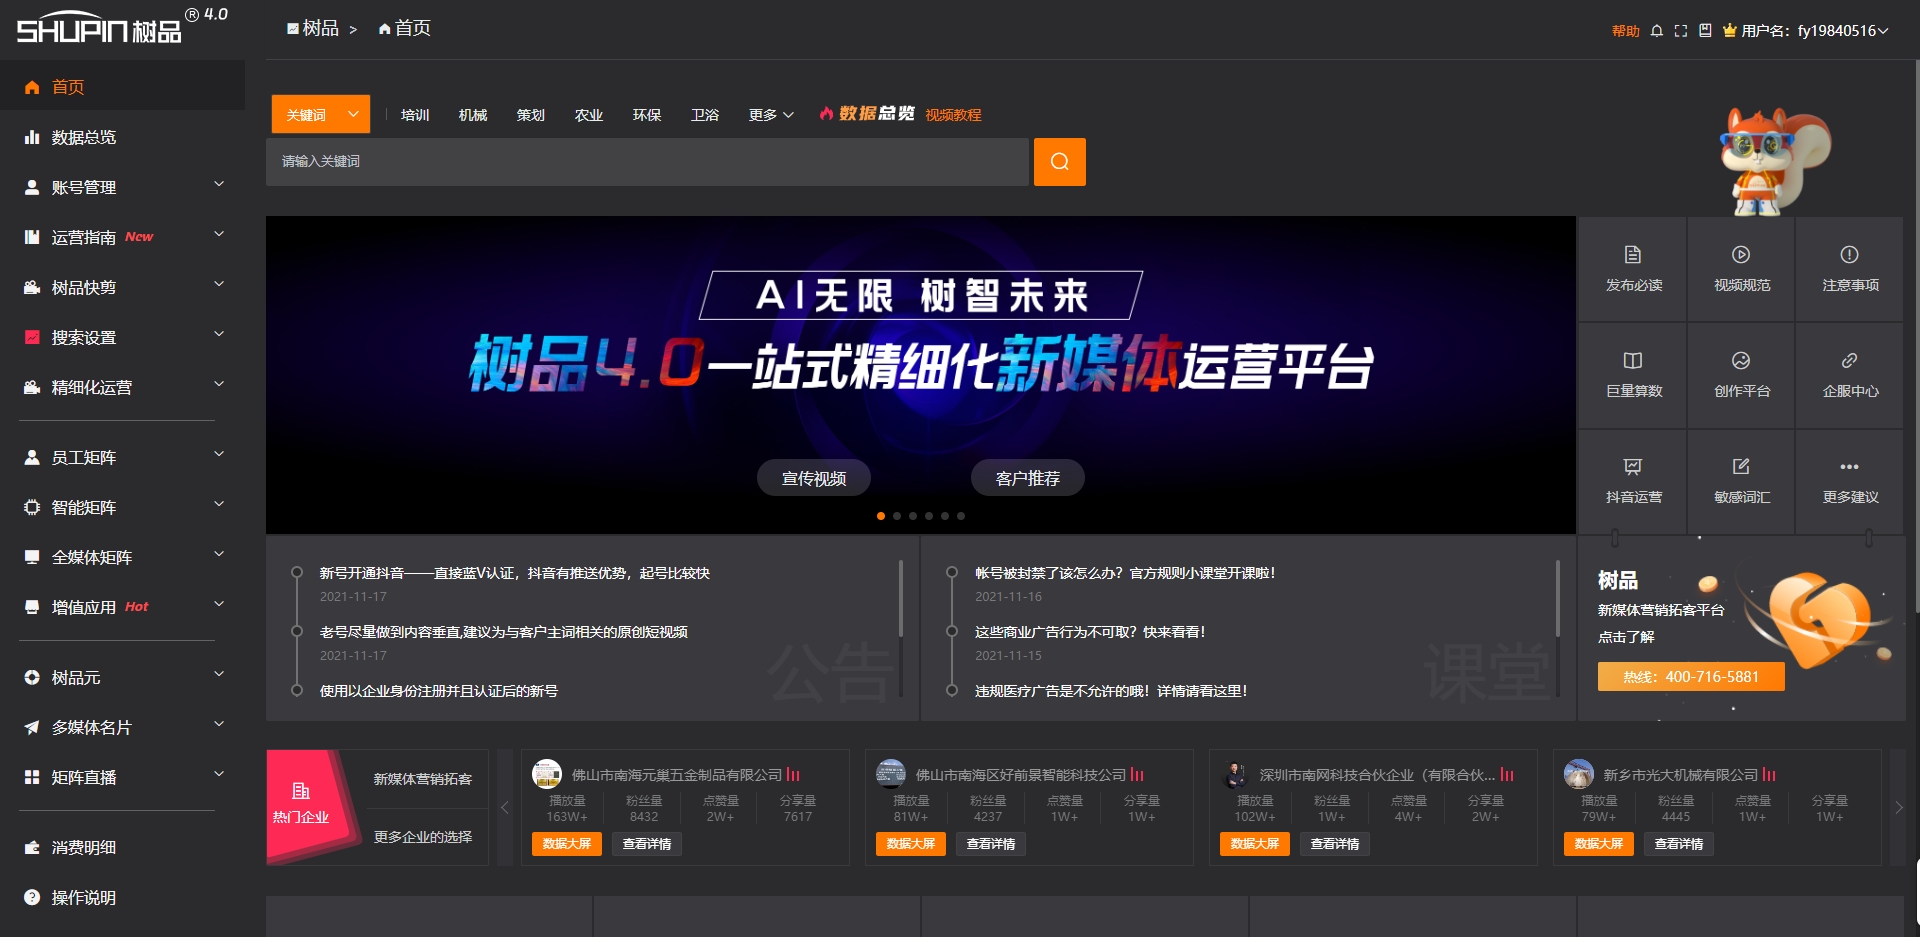Image resolution: width=1920 pixels, height=937 pixels.
Task: Expand 多媒体名片 sidebar menu
Action: (219, 725)
